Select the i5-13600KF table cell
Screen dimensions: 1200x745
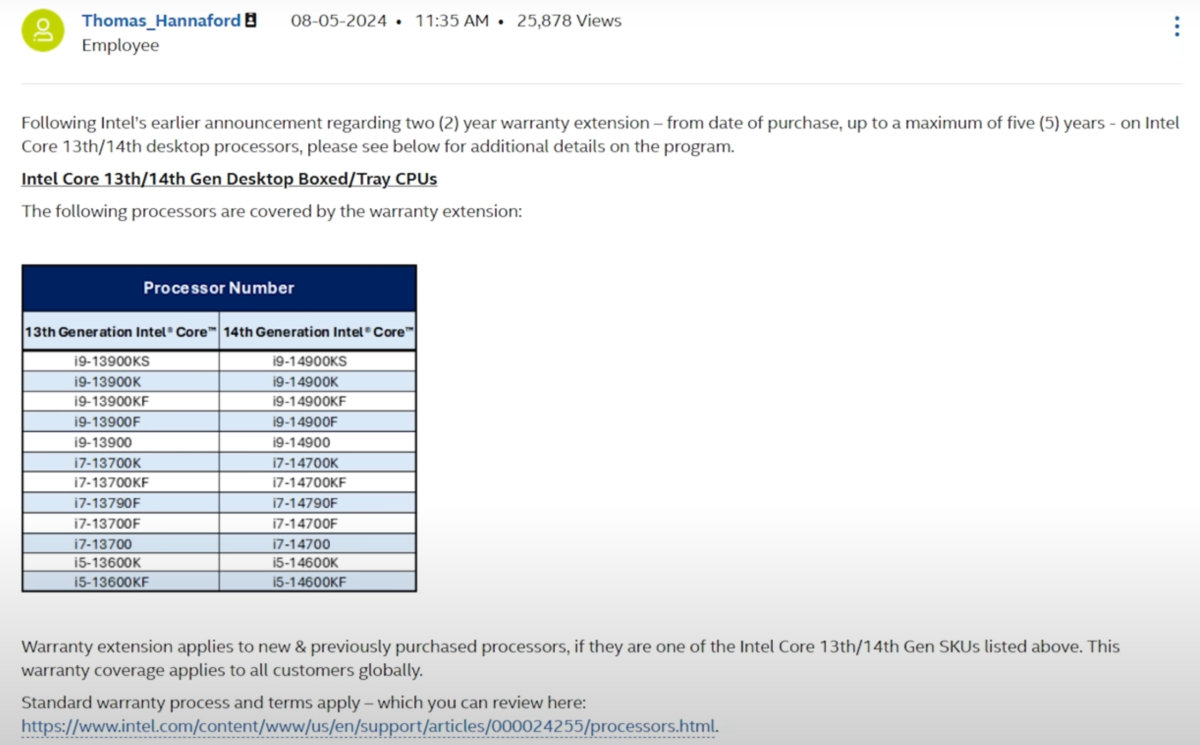click(121, 582)
